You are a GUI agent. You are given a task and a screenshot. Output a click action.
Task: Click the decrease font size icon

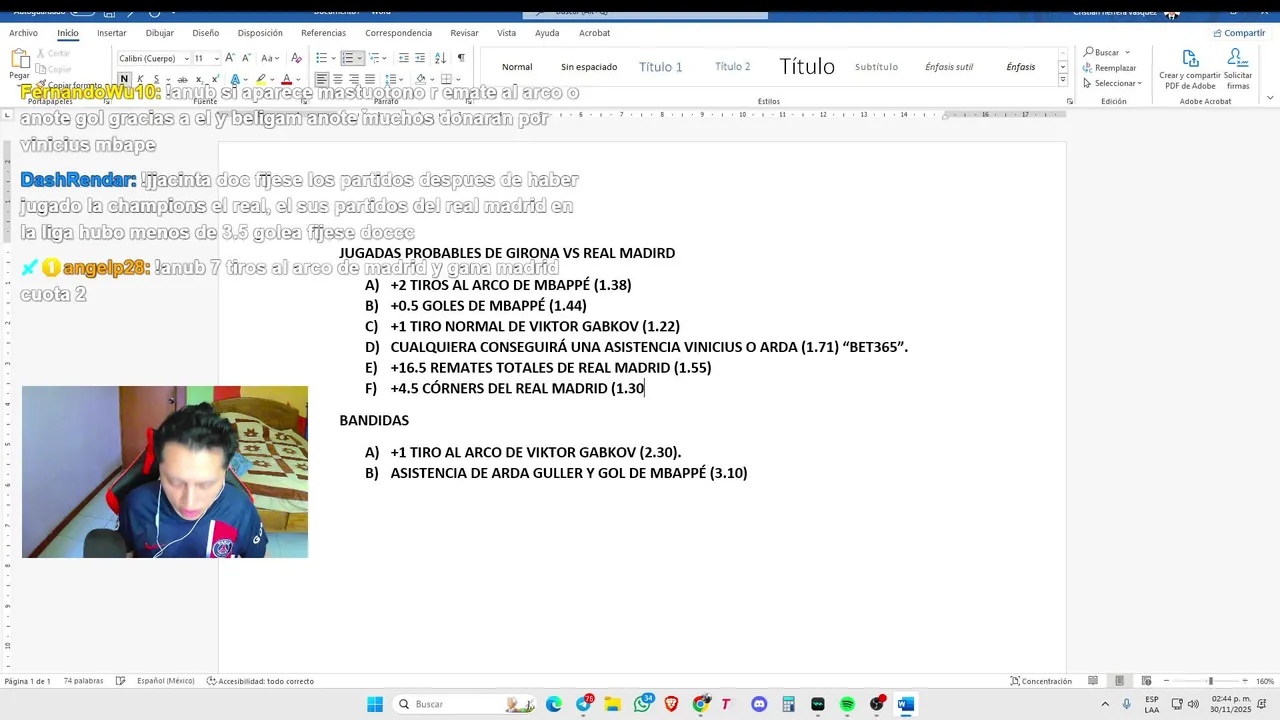pyautogui.click(x=246, y=58)
